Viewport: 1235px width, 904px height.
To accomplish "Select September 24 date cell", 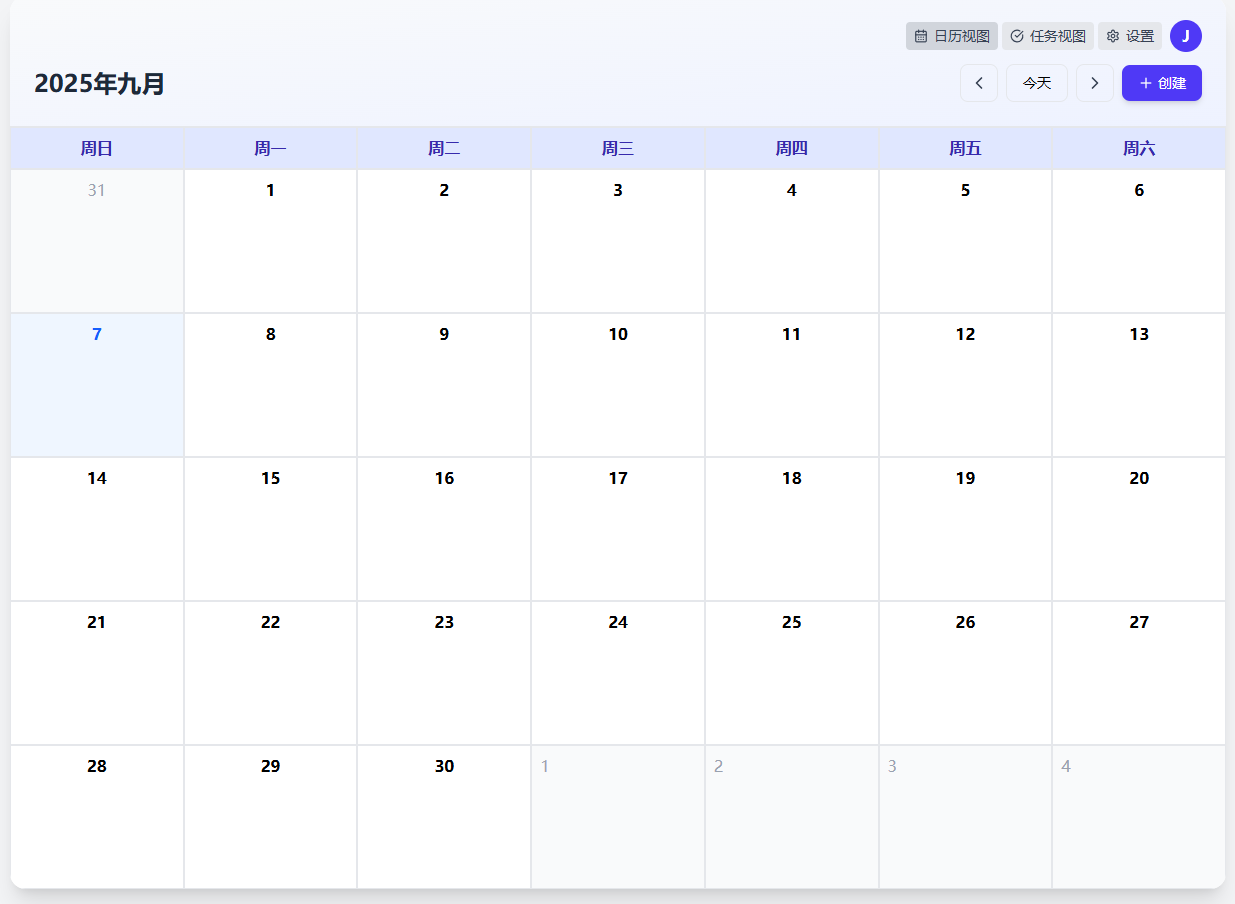I will [x=618, y=672].
